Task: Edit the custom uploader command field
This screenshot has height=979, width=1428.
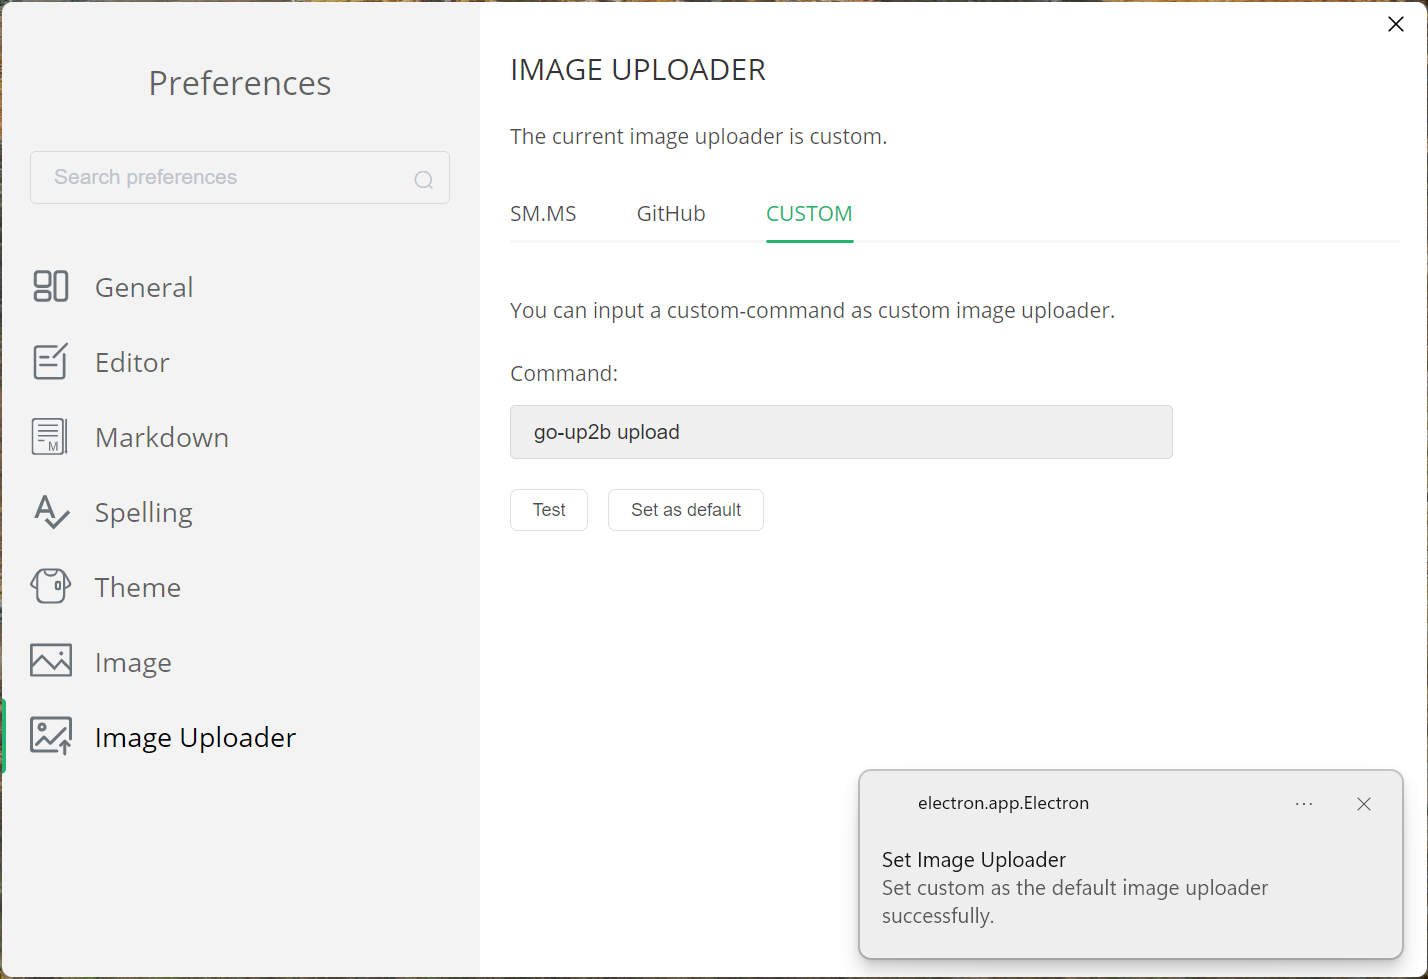Action: [x=841, y=432]
